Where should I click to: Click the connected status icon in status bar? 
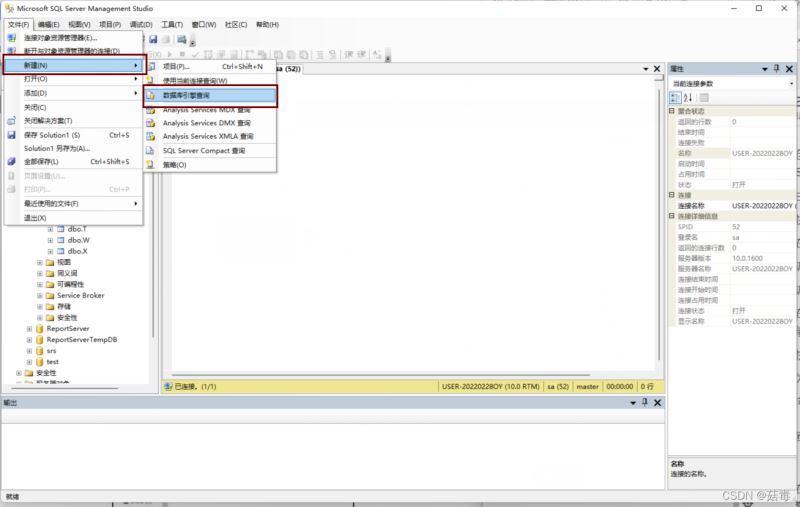pos(168,387)
